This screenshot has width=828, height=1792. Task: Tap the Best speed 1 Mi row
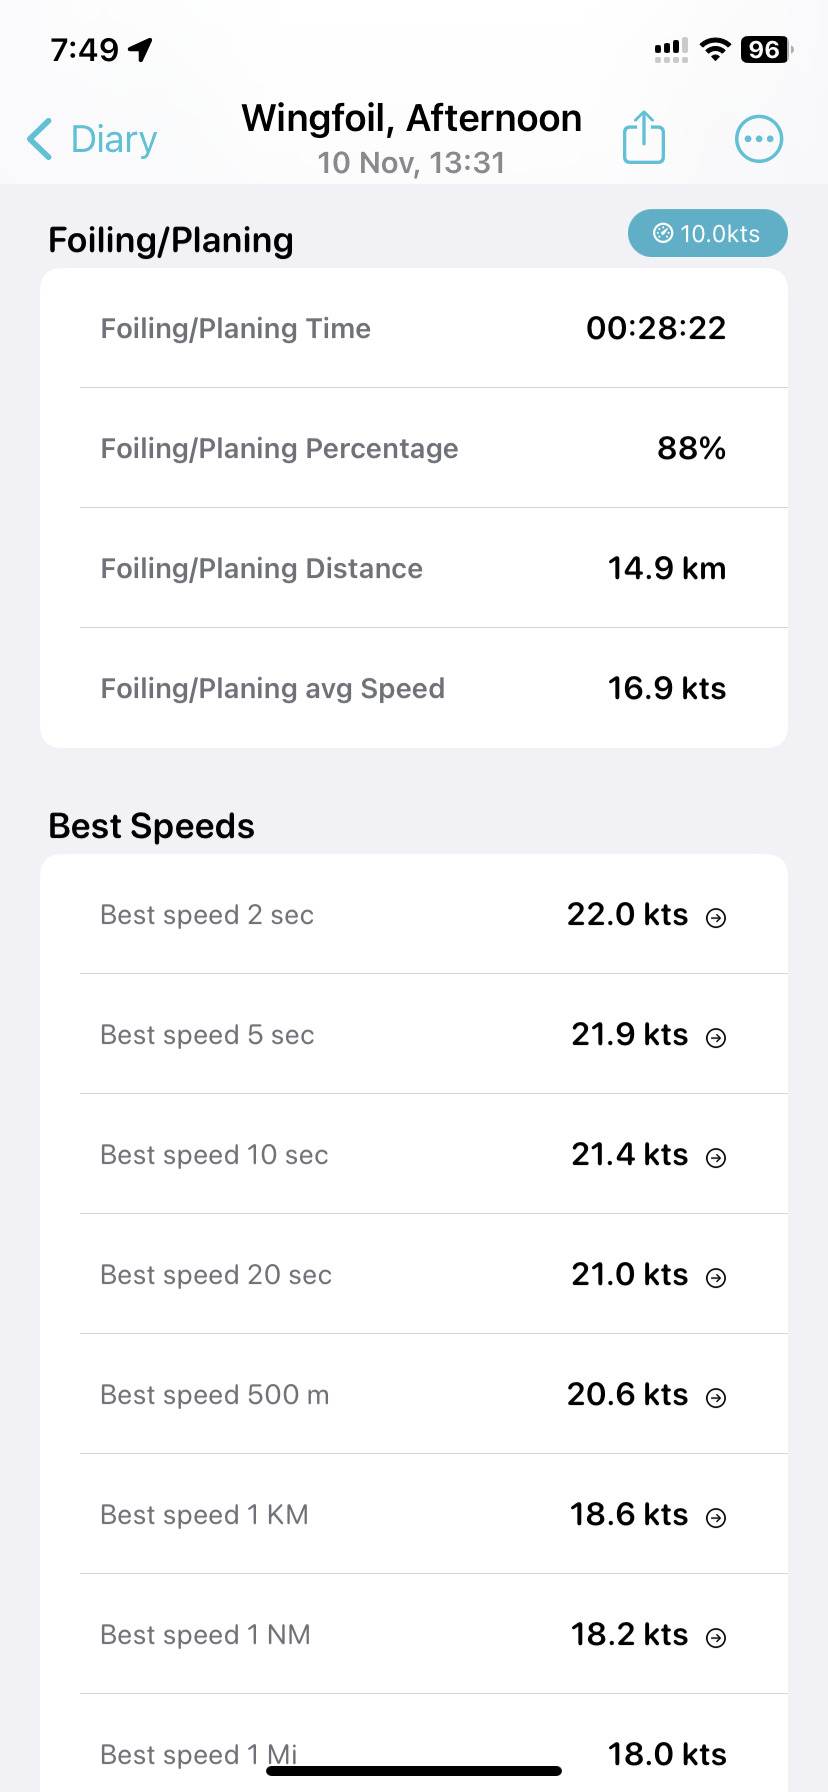(414, 1740)
